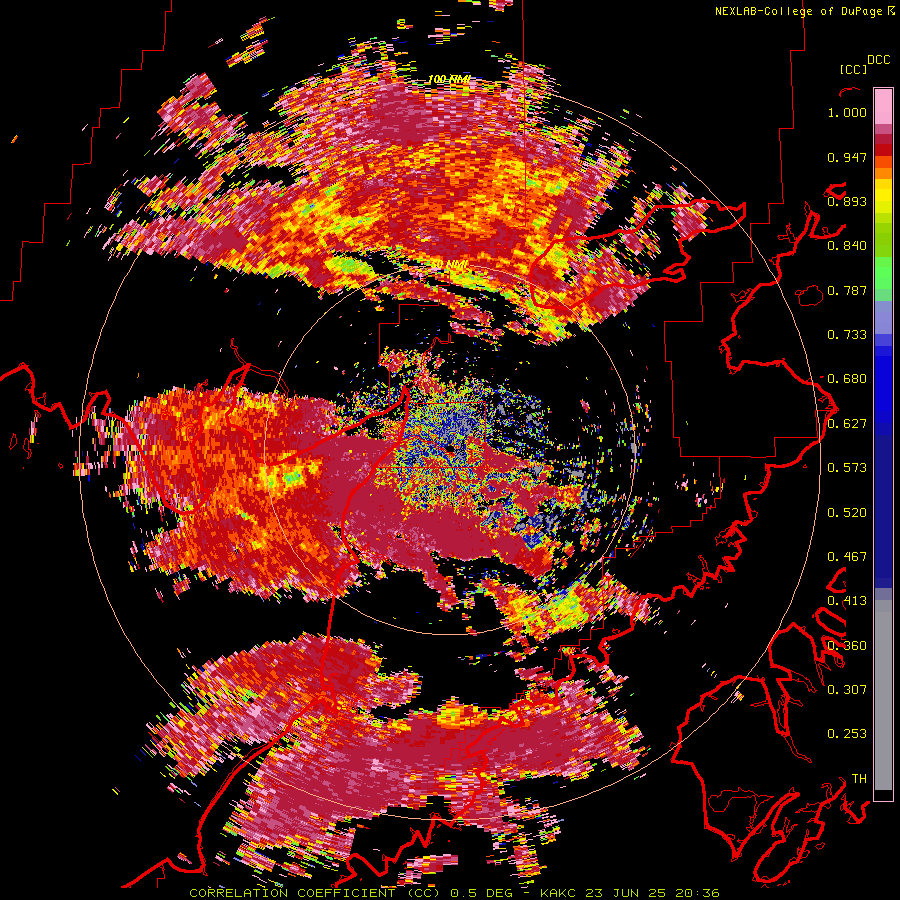
Task: Select the 0.467 legend value
Action: point(847,557)
